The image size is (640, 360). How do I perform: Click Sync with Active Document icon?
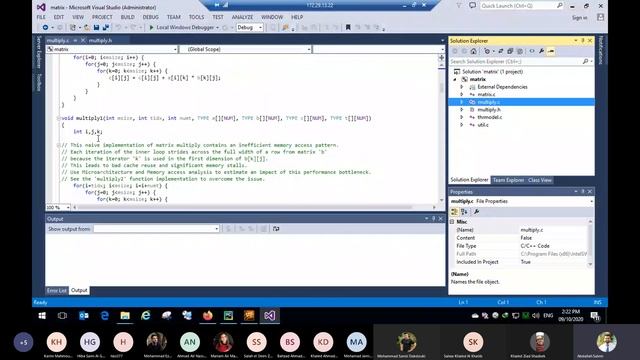(x=500, y=51)
